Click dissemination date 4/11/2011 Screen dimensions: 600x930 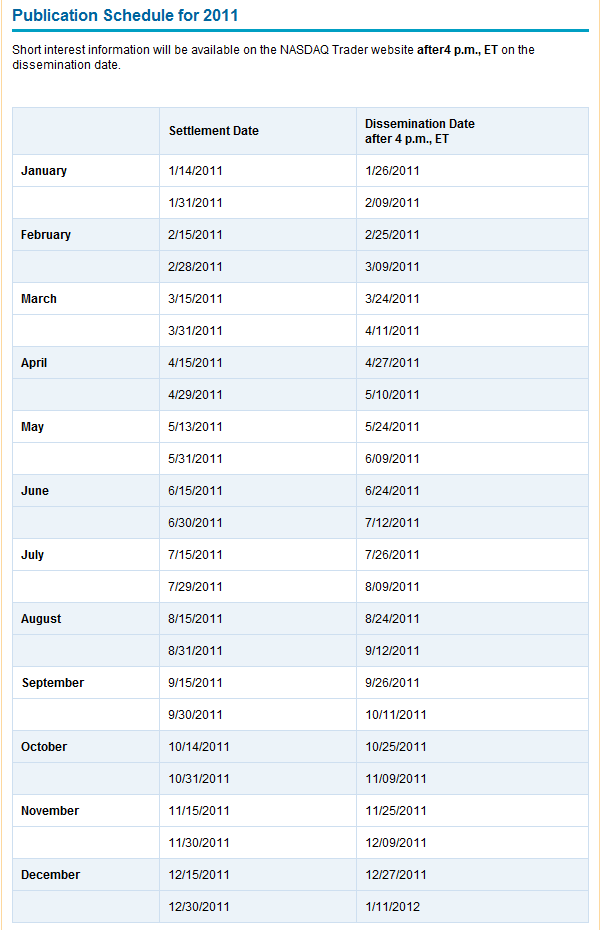(392, 331)
